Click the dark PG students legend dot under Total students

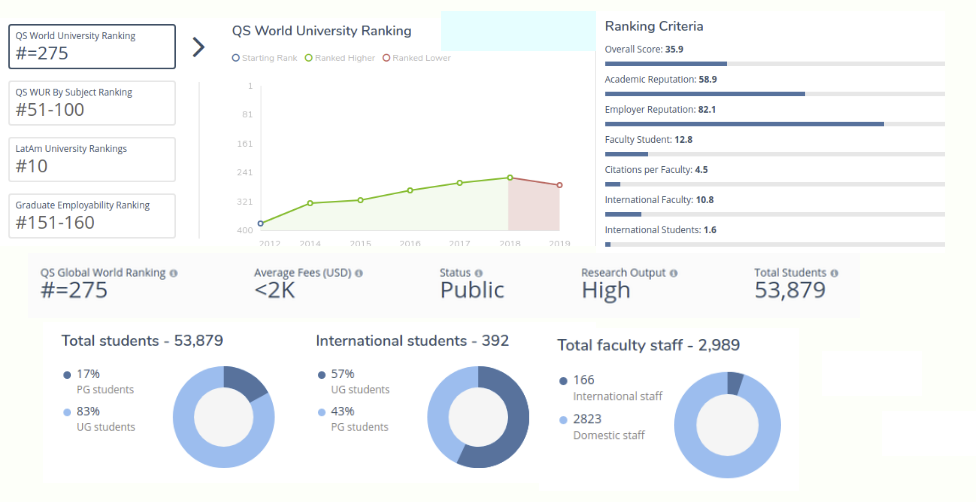point(67,375)
